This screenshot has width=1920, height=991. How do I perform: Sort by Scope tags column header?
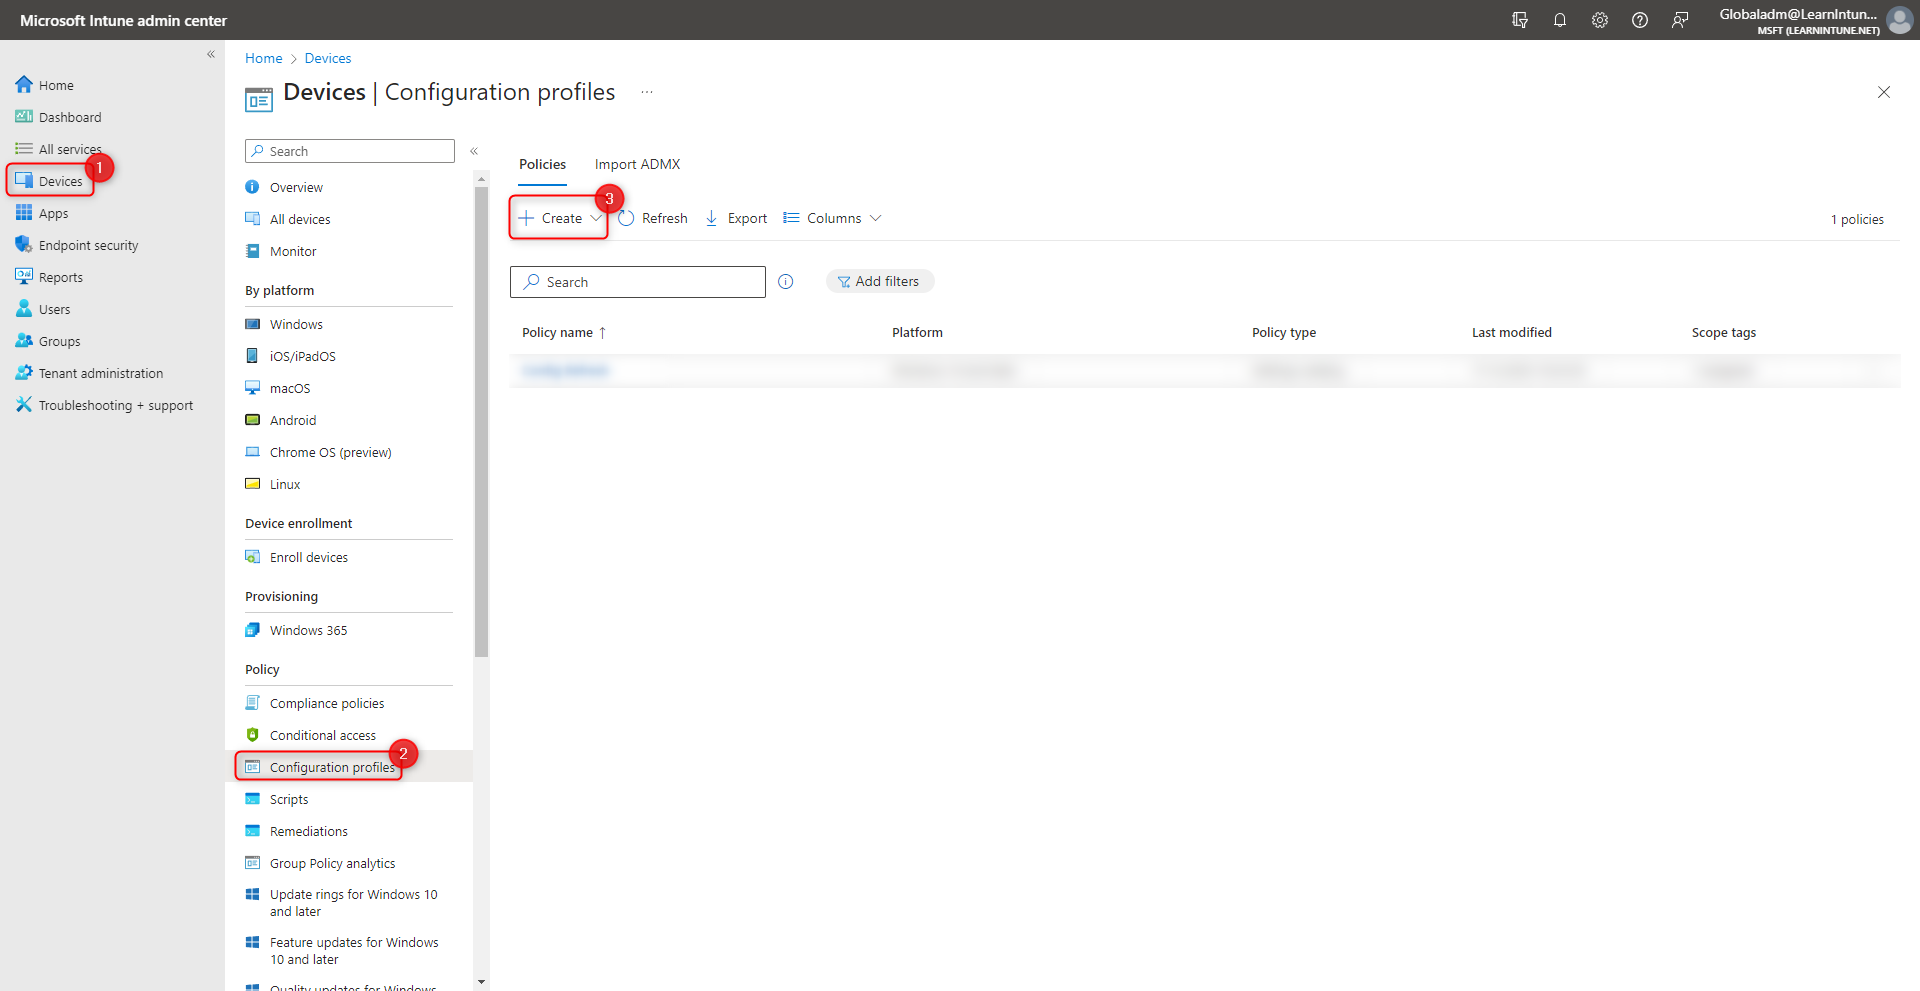point(1724,332)
